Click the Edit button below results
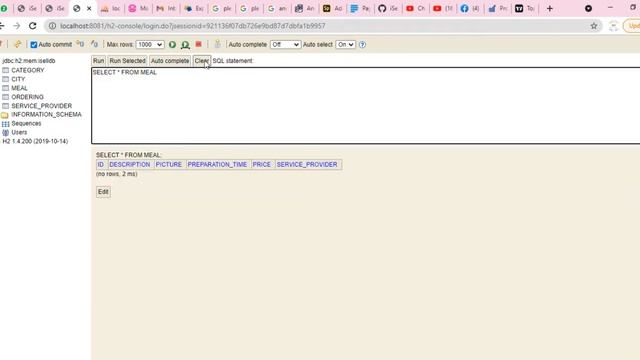Screen dimensions: 640x360 click(x=103, y=192)
